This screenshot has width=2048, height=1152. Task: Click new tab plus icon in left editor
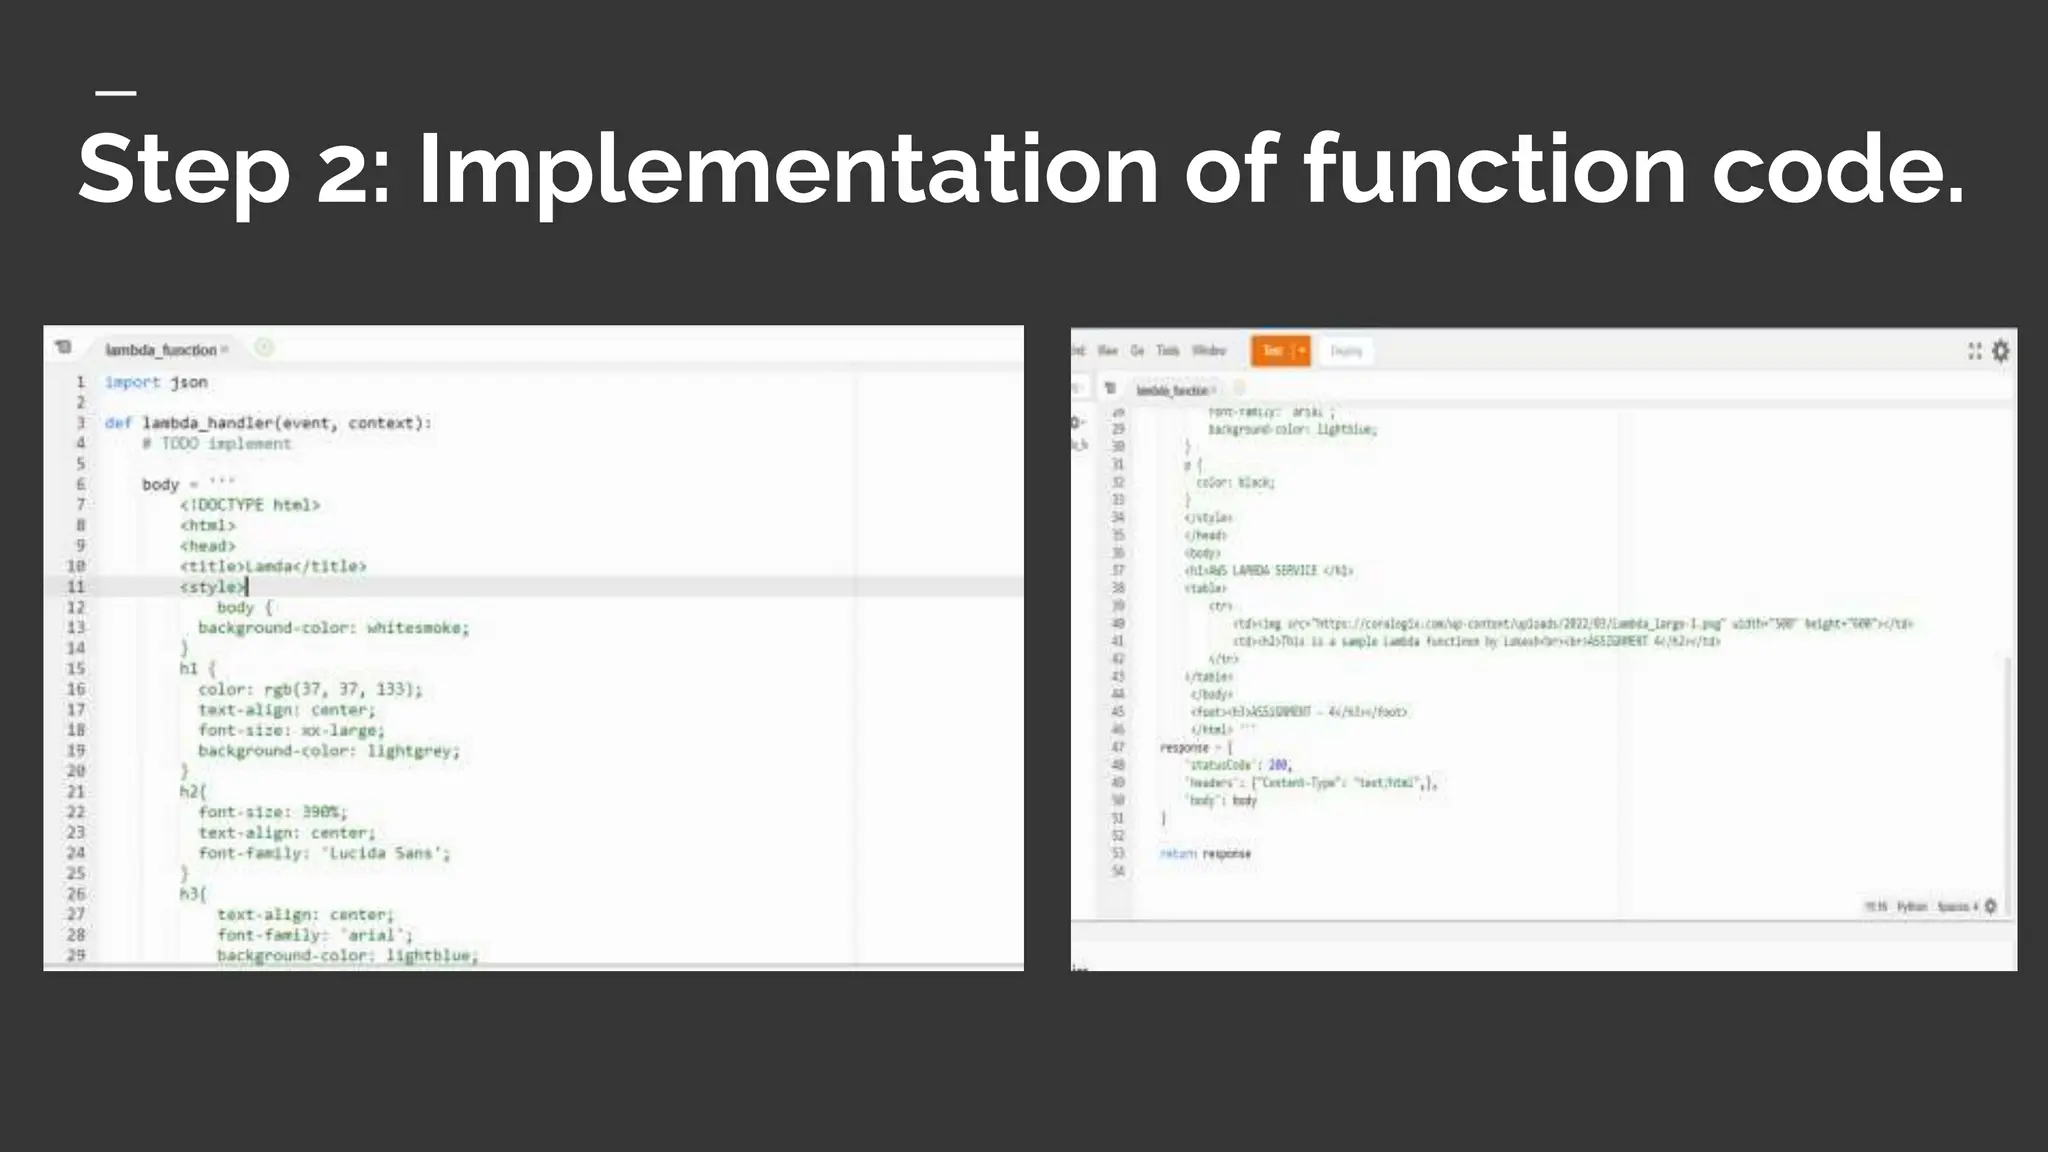click(264, 348)
